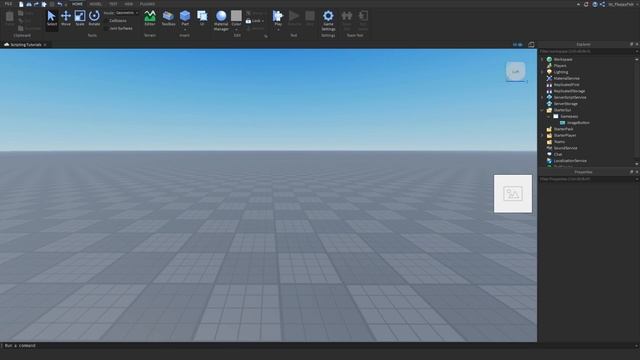Open Game Settings

328,20
